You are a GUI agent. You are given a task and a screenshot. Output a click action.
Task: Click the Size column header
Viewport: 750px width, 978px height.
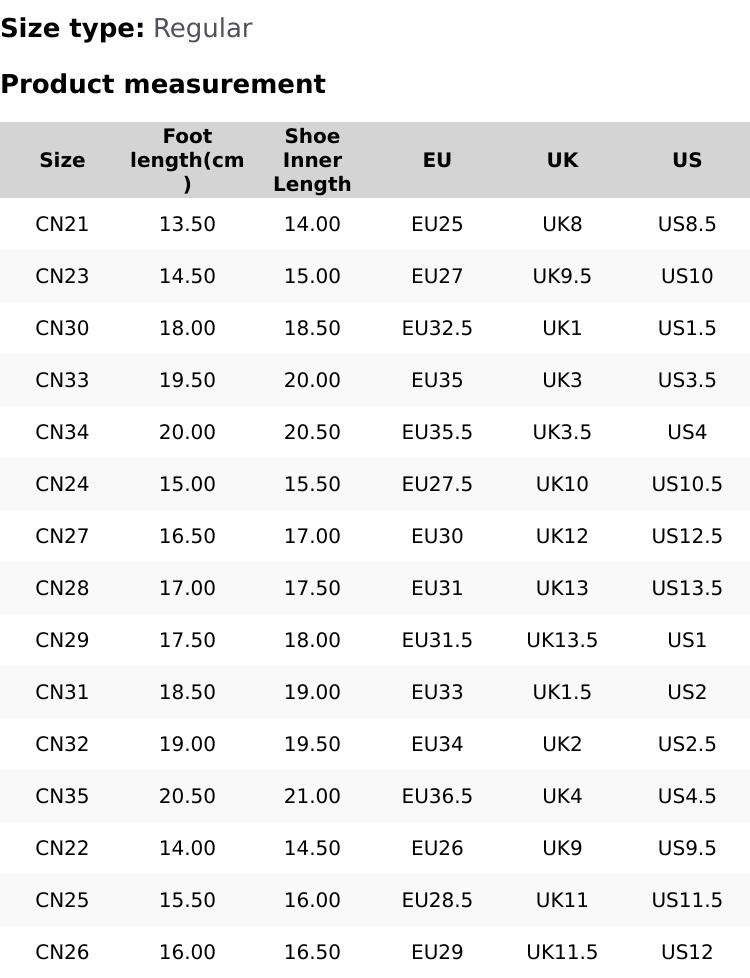click(x=62, y=160)
